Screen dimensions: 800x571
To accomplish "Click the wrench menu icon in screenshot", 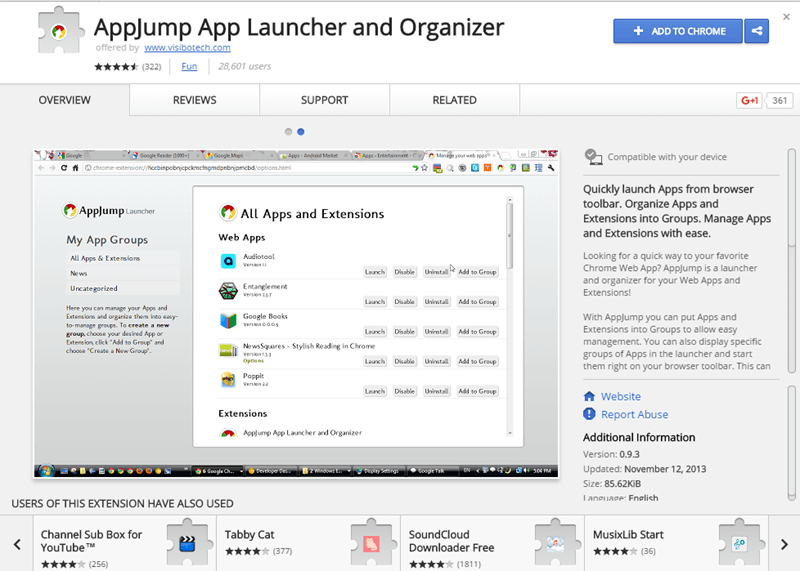I will 551,168.
